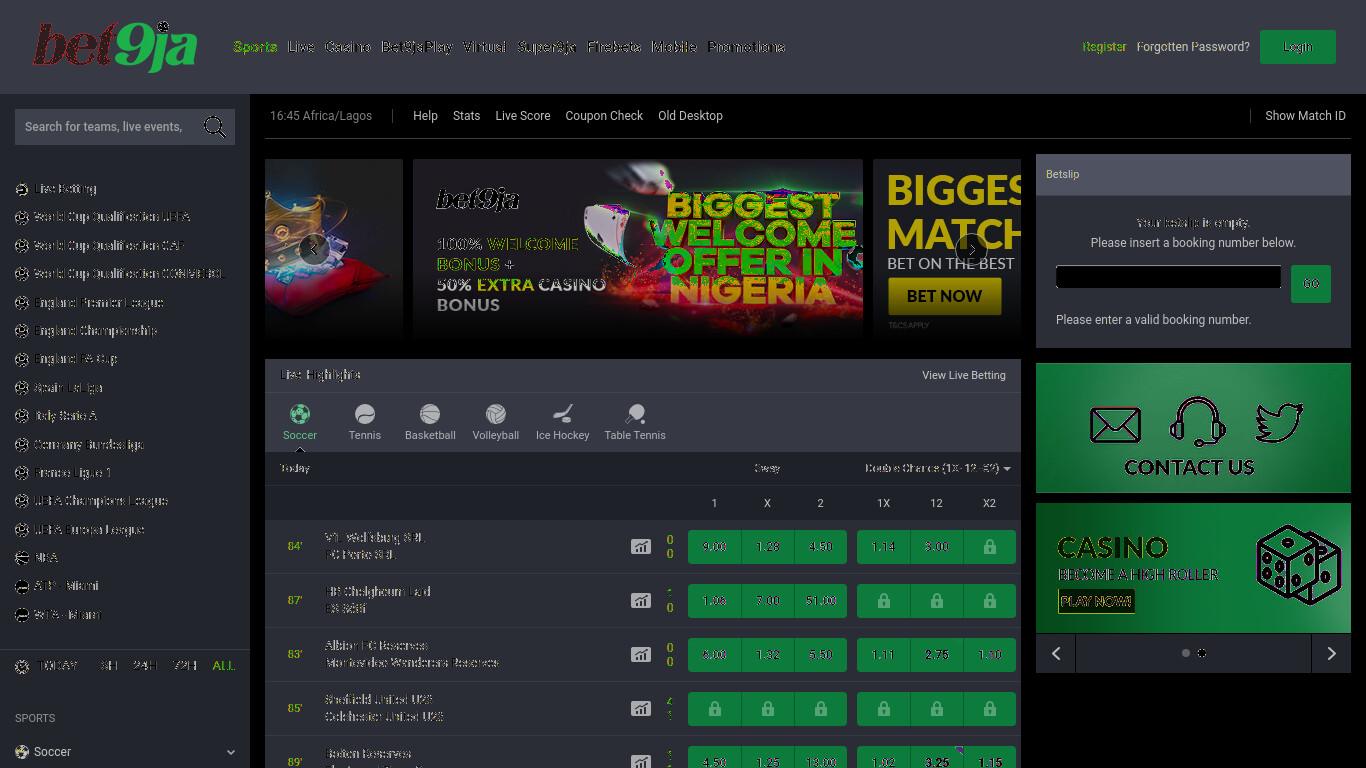Show next promo in right sidebar carousel
Image resolution: width=1366 pixels, height=768 pixels.
point(1331,653)
